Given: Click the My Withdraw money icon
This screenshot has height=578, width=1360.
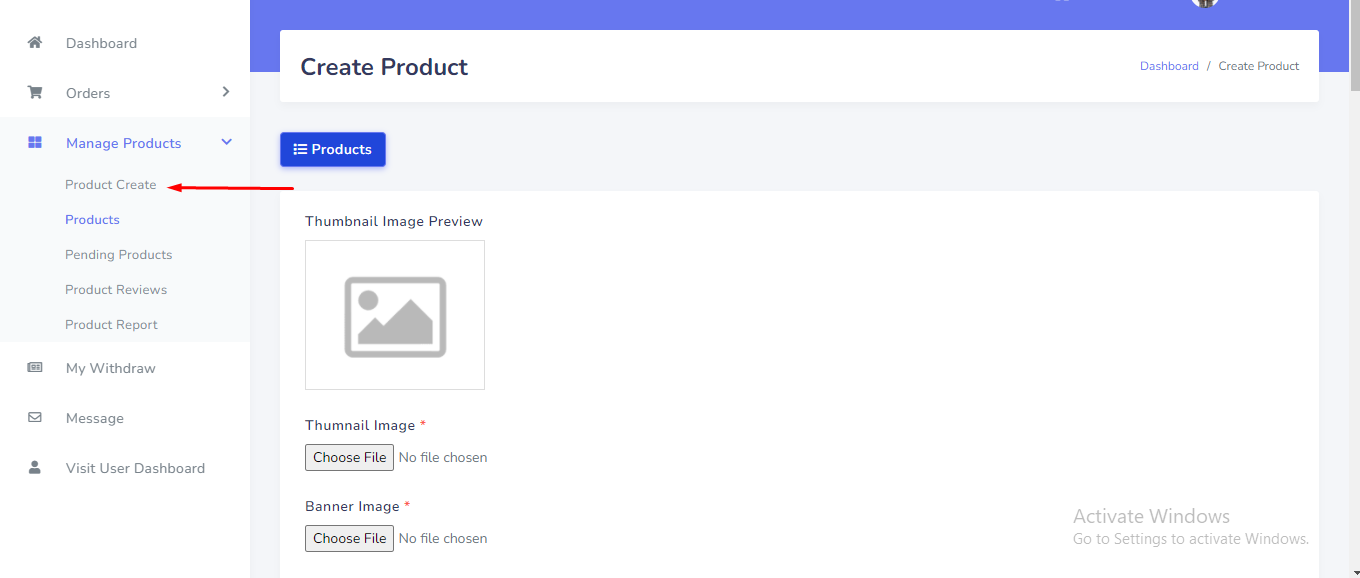Looking at the screenshot, I should [x=35, y=368].
